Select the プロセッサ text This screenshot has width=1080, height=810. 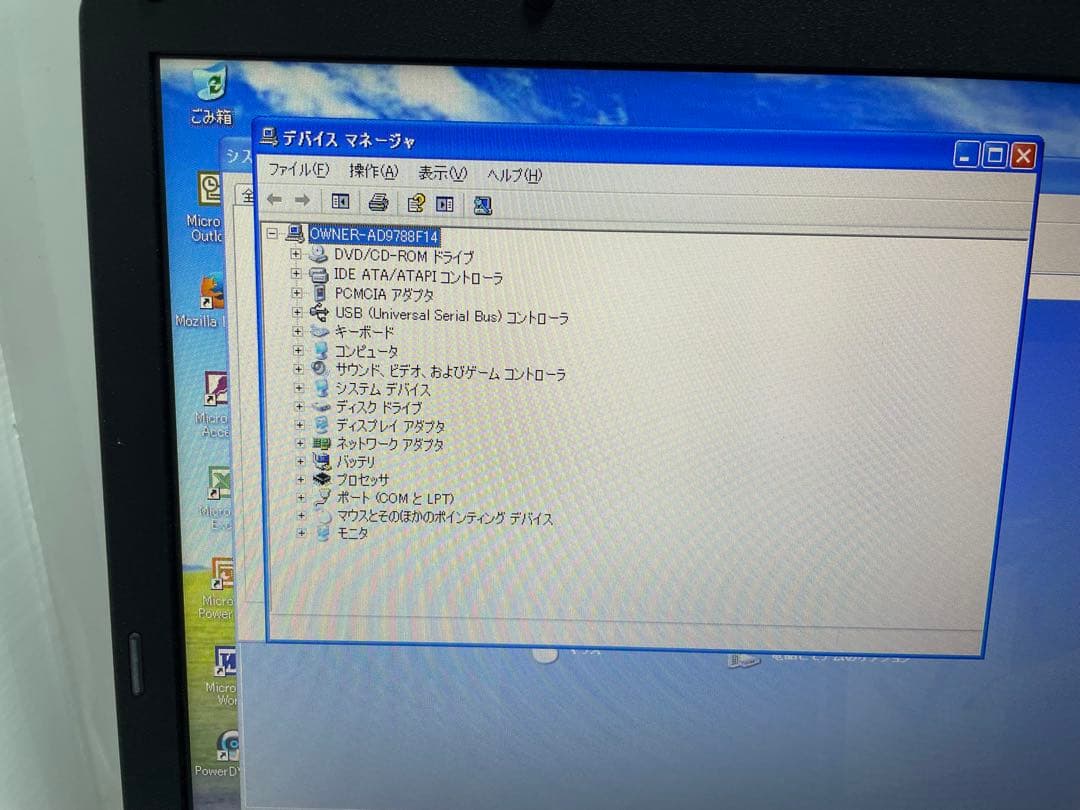362,480
